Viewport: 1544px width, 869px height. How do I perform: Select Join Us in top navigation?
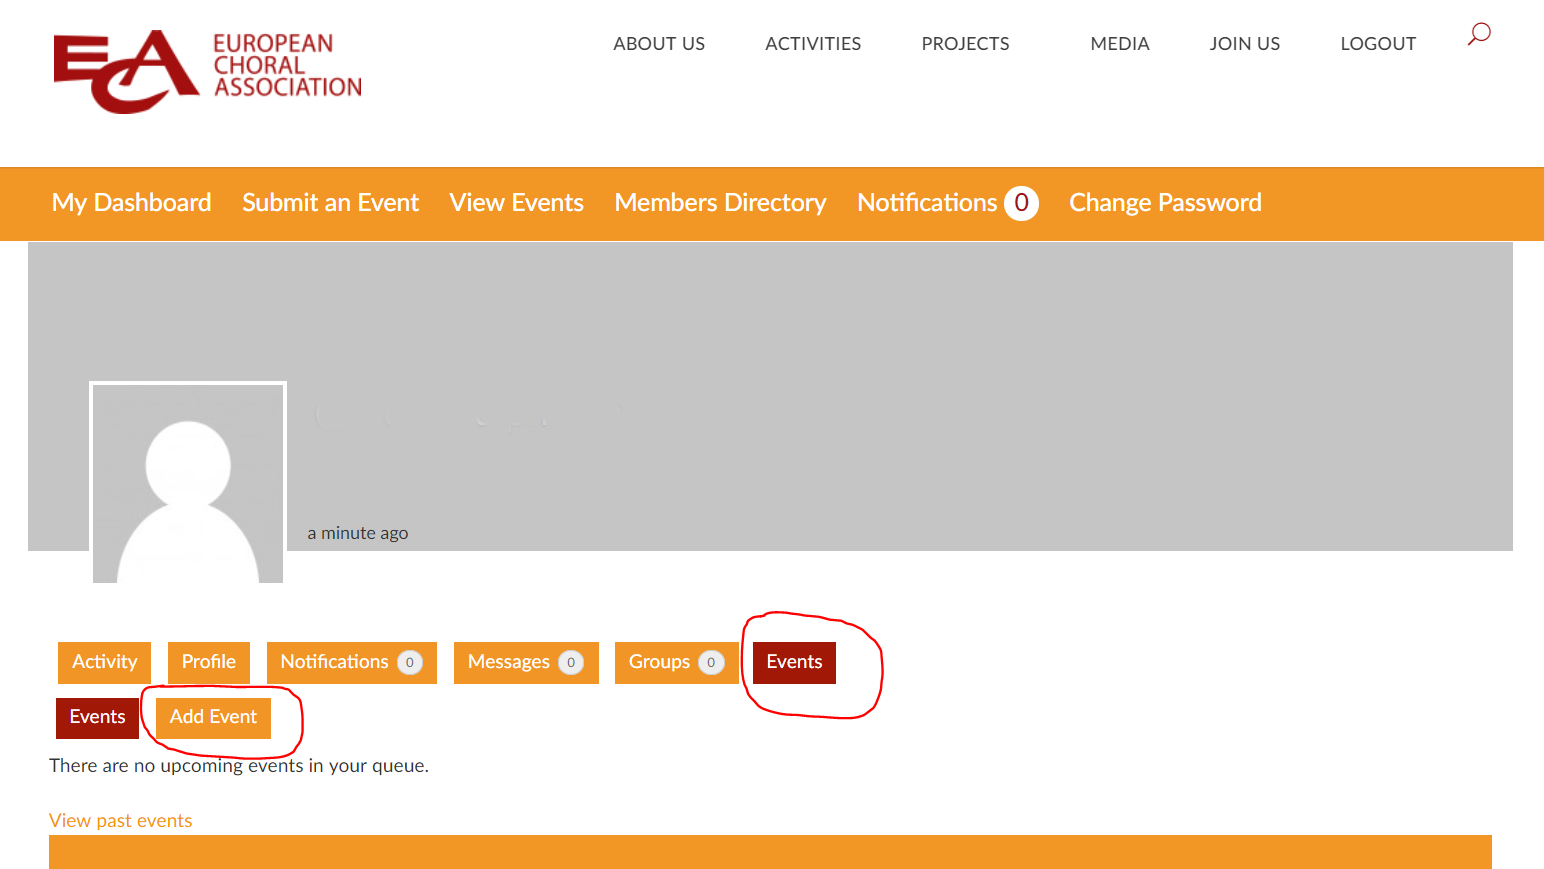click(1244, 44)
